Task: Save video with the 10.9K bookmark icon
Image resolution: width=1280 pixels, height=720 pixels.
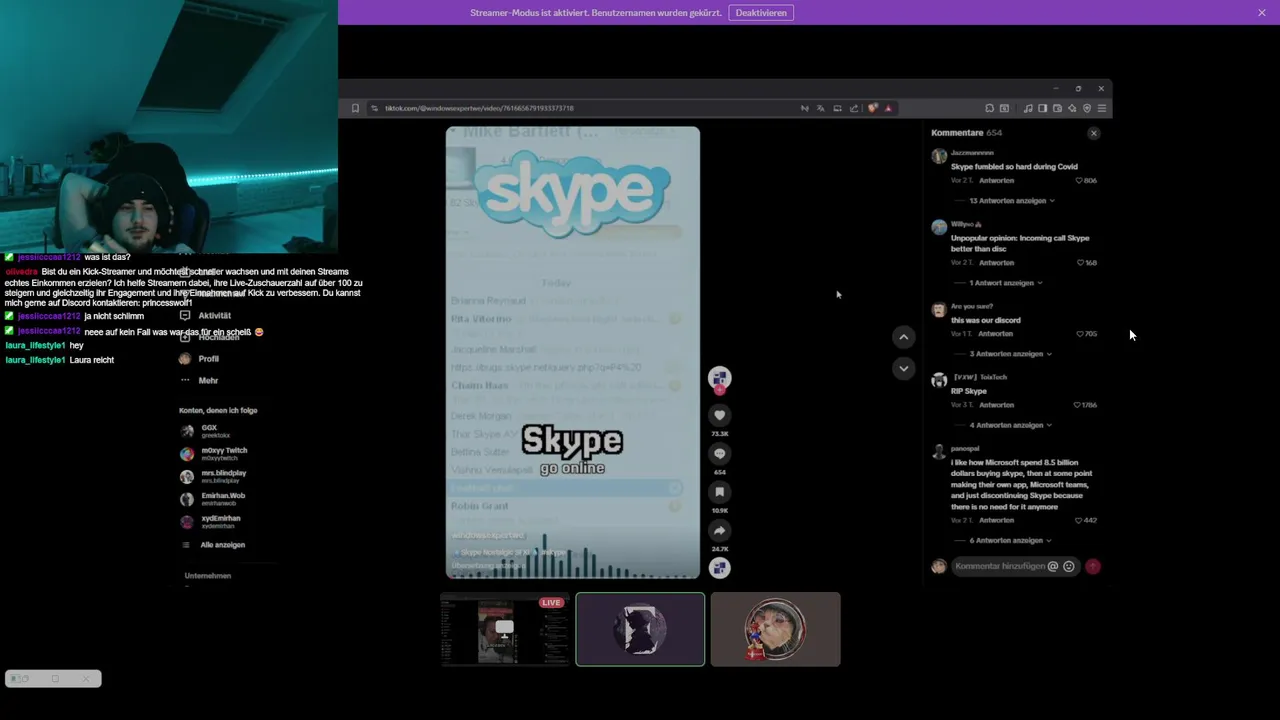Action: [x=719, y=492]
